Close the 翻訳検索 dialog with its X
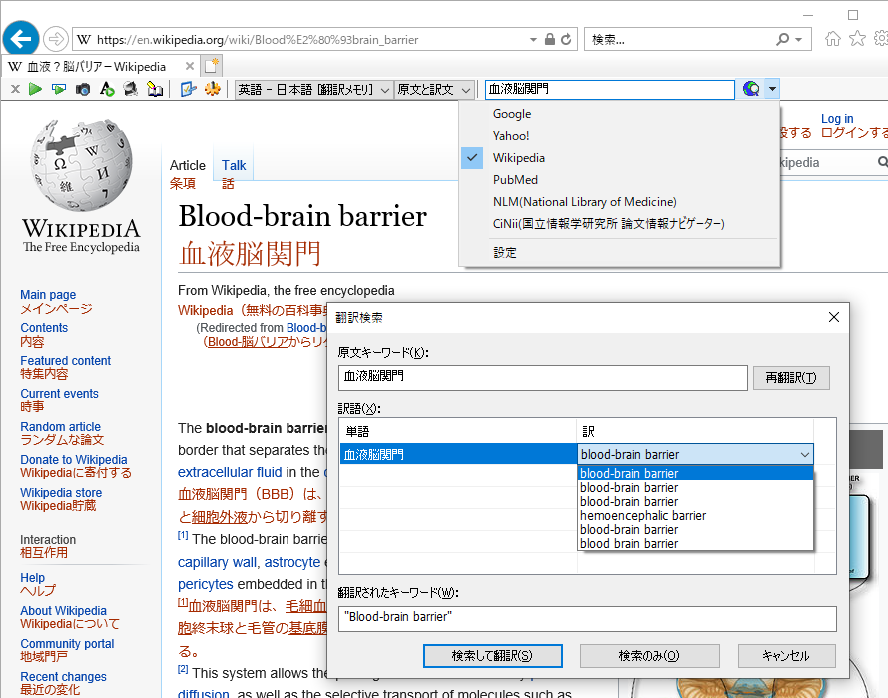Viewport: 888px width, 698px height. [834, 317]
